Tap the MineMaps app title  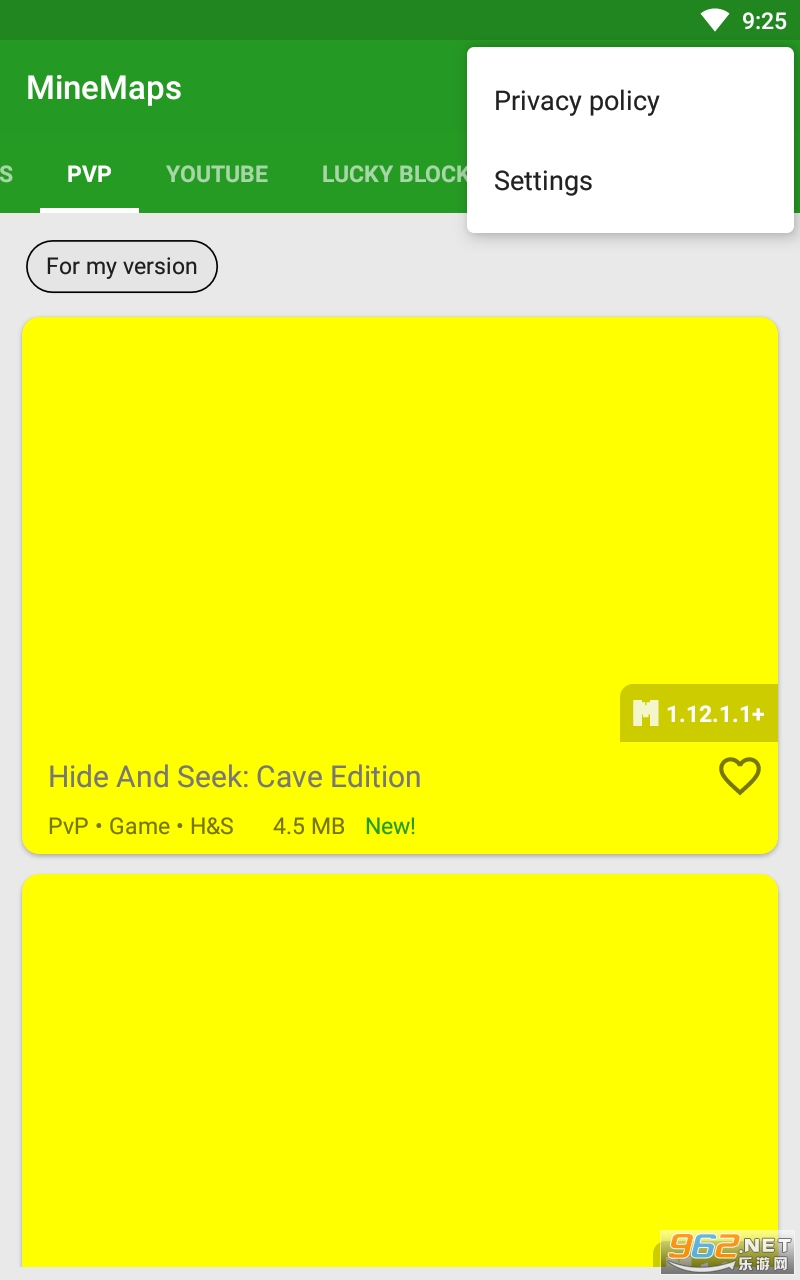tap(104, 88)
